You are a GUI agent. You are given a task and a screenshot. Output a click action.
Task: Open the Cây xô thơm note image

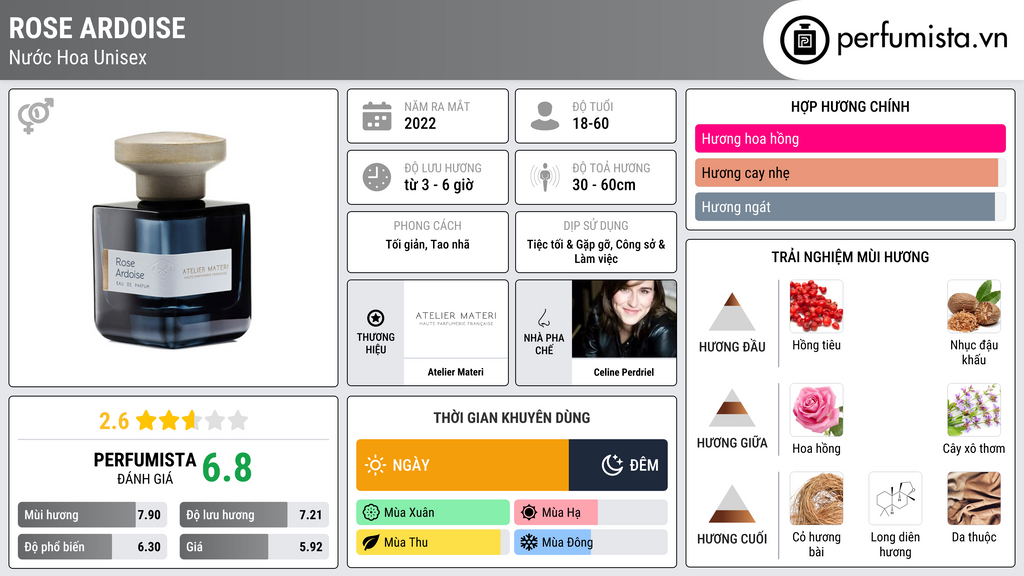(974, 409)
